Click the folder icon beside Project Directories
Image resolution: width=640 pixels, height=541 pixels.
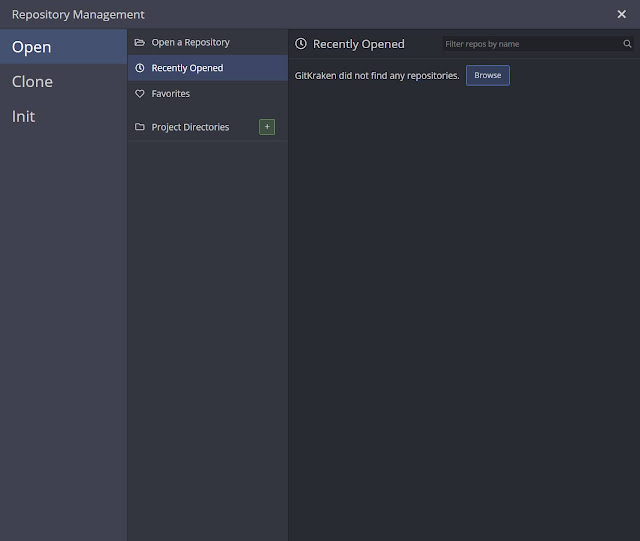(x=140, y=127)
